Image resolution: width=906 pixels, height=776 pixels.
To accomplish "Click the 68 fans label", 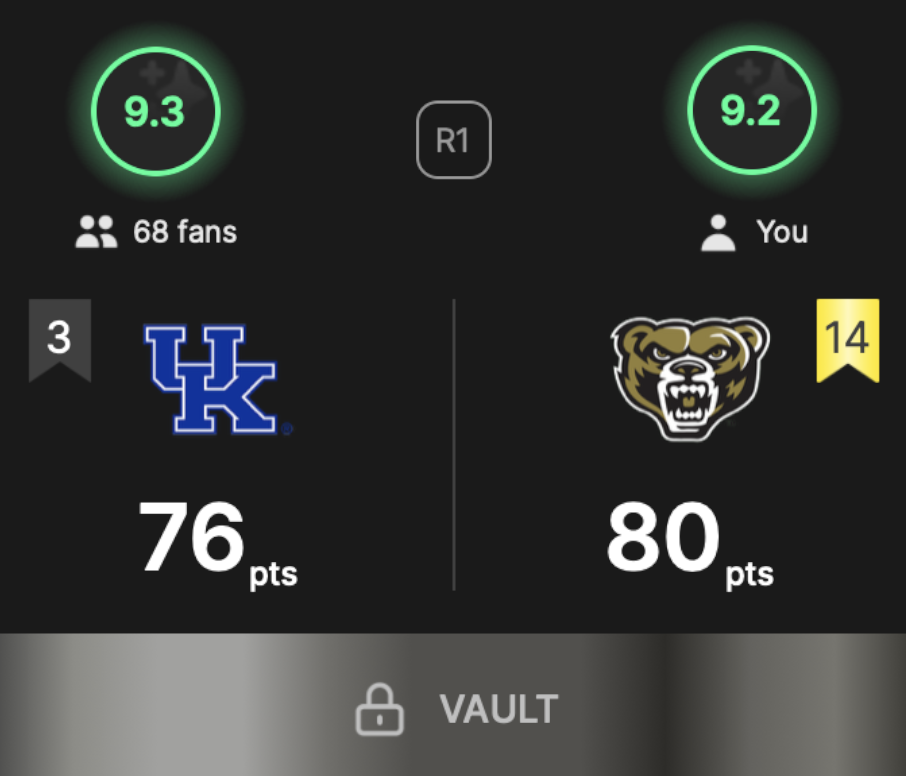I will coord(185,232).
